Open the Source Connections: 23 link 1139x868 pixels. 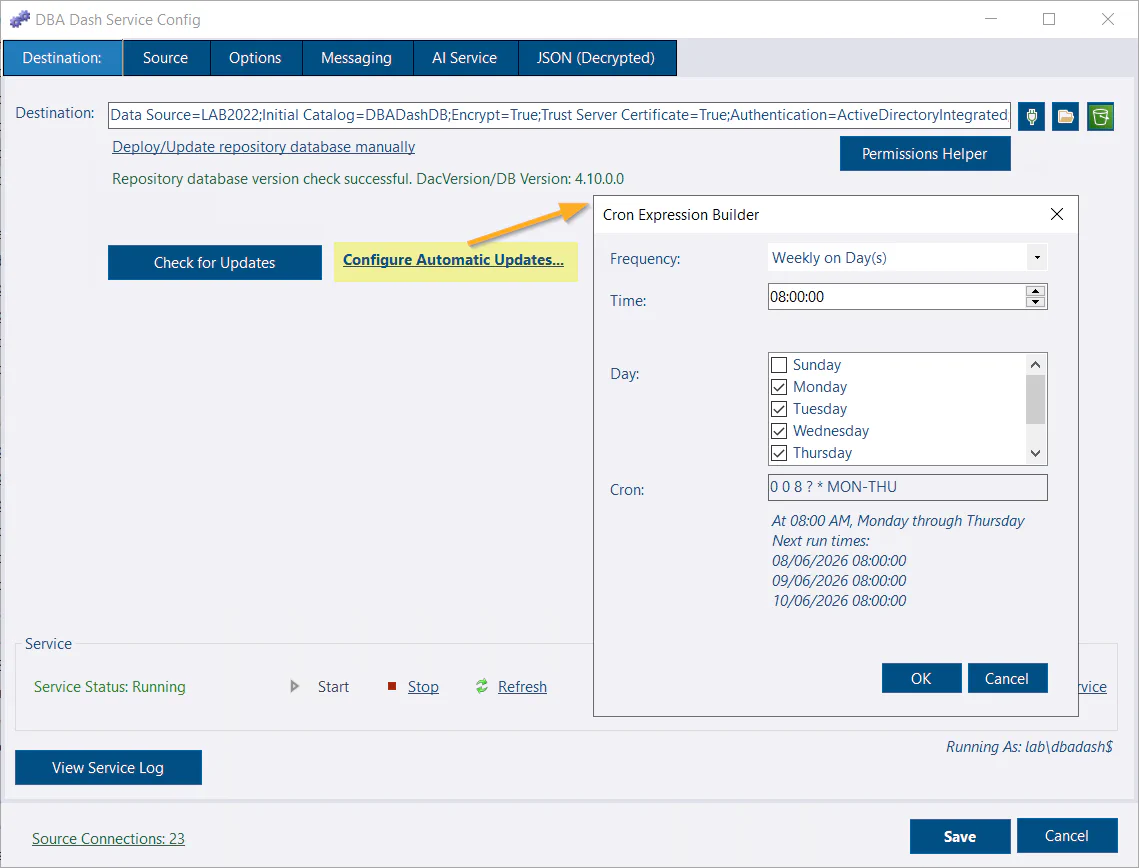(x=108, y=839)
